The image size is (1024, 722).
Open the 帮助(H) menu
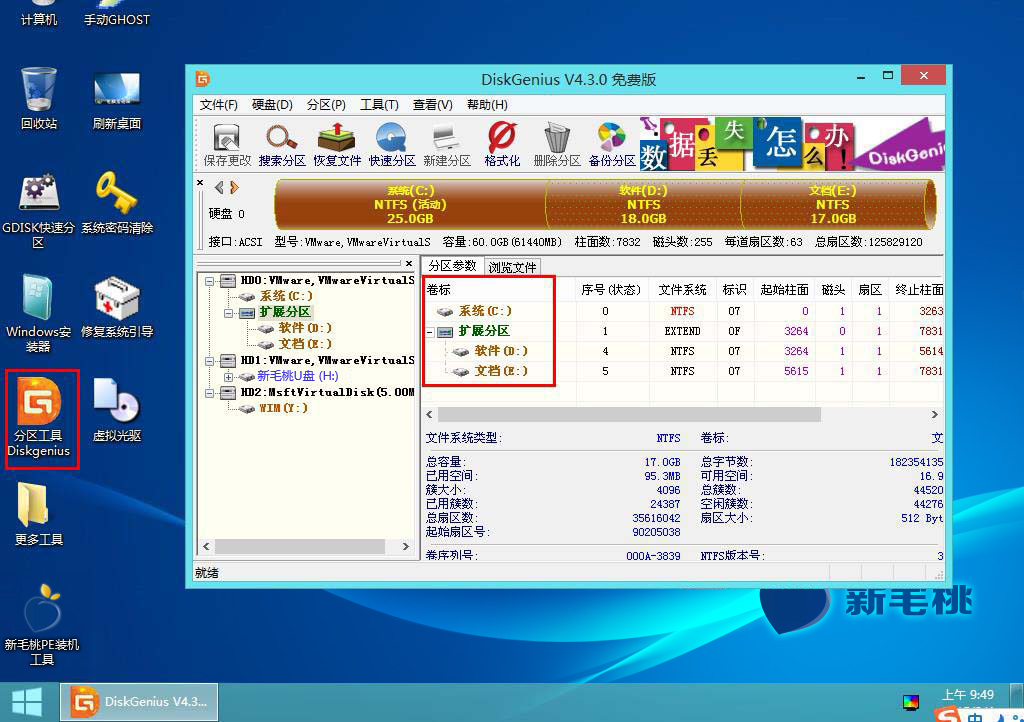coord(487,105)
